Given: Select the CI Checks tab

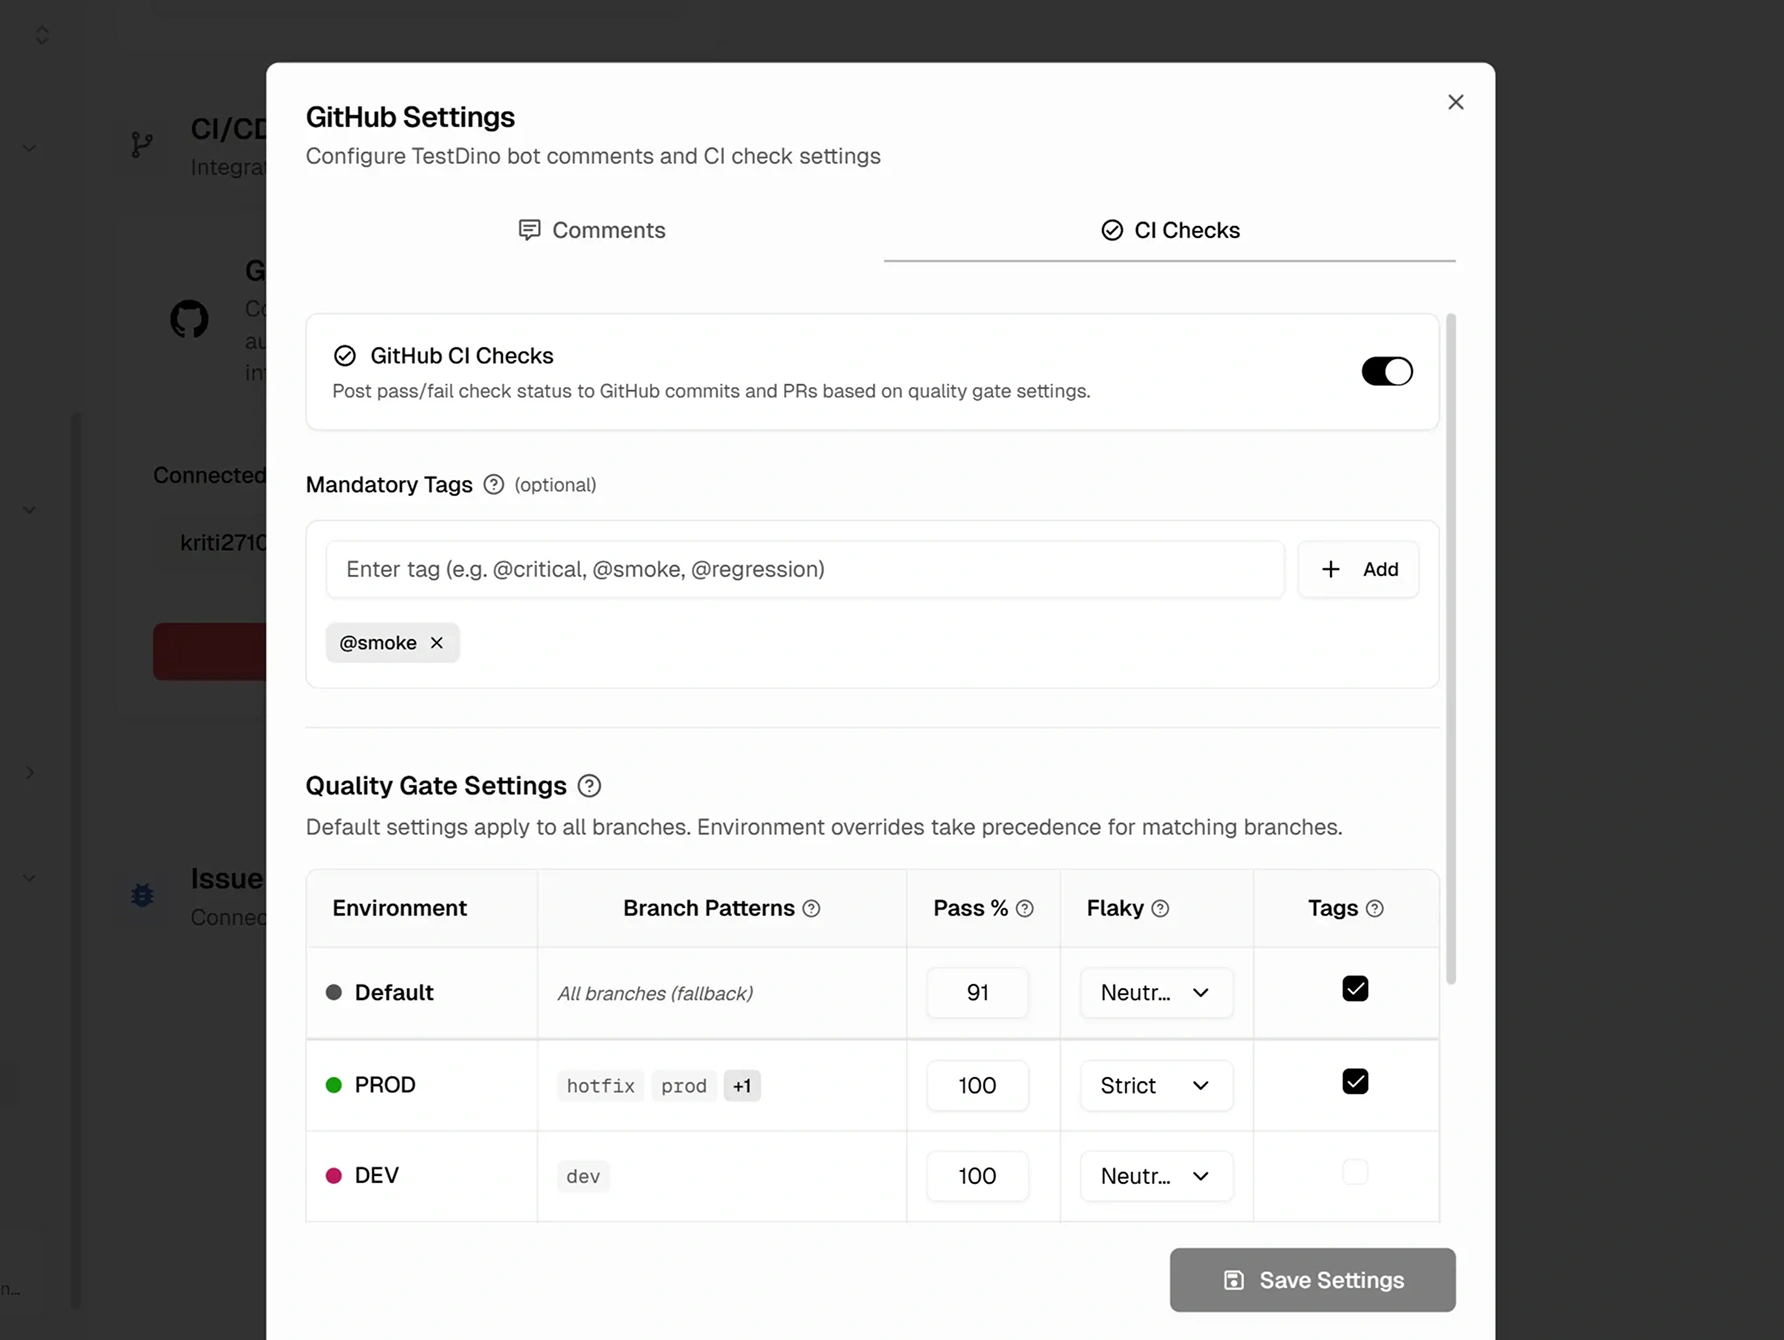Looking at the screenshot, I should pyautogui.click(x=1170, y=230).
